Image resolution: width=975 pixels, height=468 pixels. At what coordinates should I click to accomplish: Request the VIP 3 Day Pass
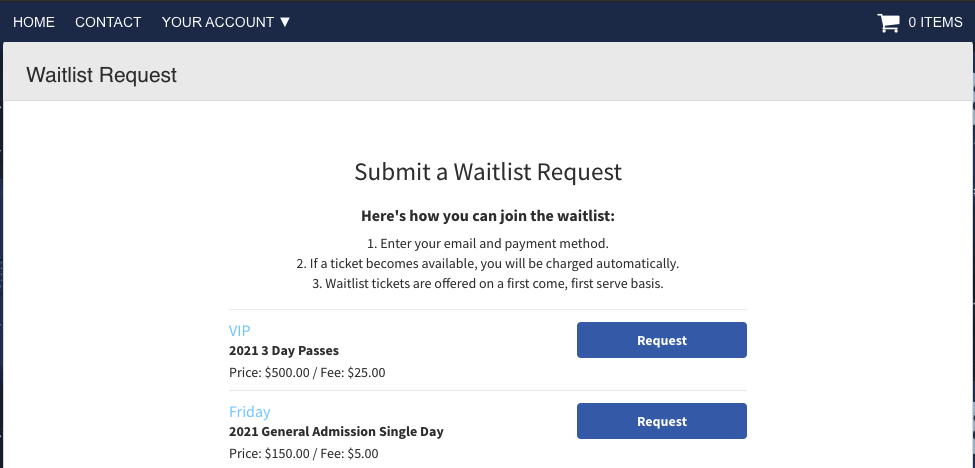(662, 340)
